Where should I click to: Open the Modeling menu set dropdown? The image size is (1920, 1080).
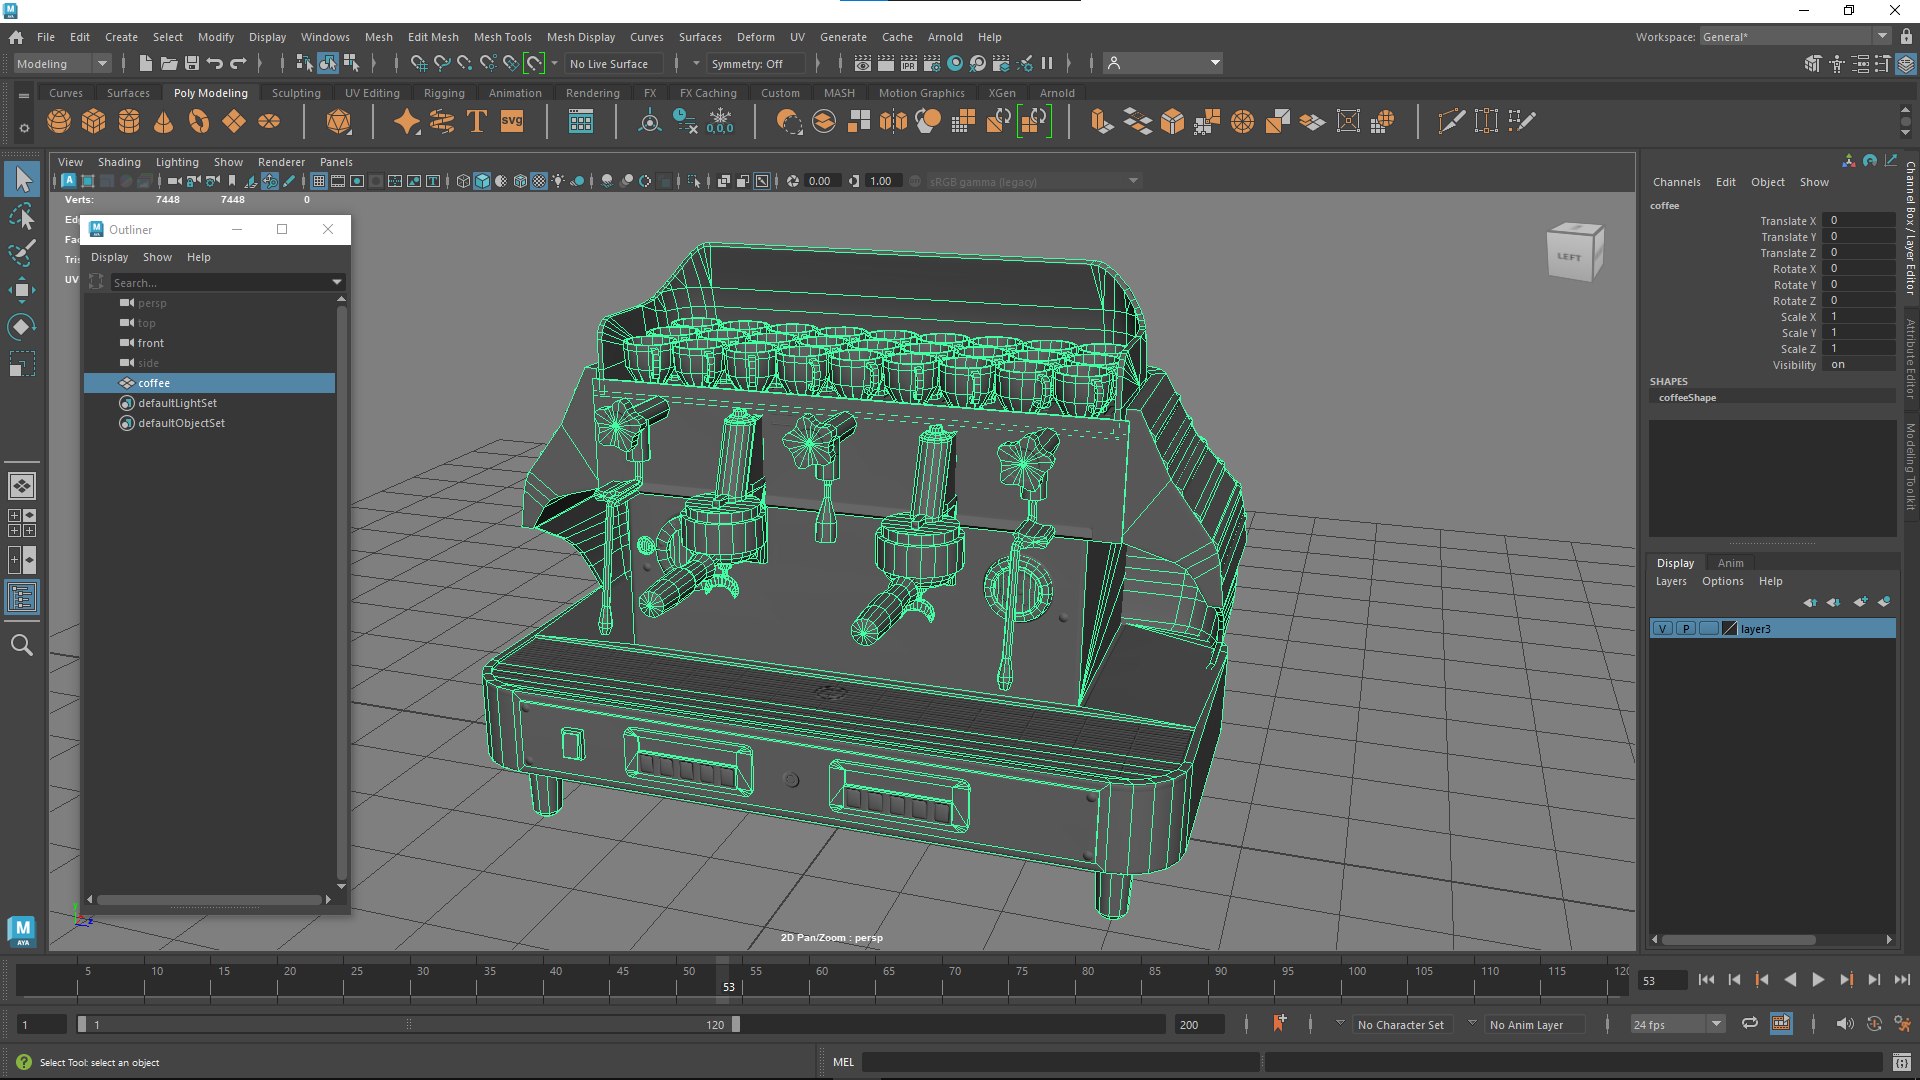[x=62, y=64]
